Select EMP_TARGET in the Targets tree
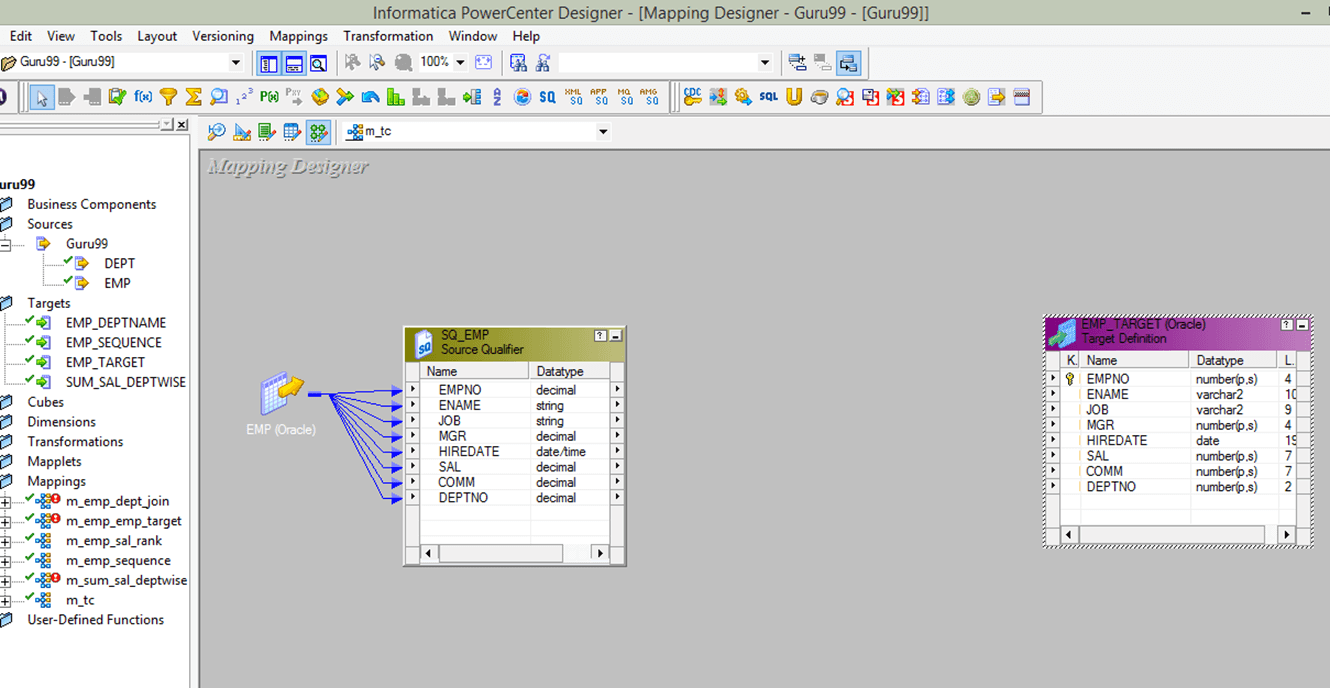Viewport: 1330px width, 688px height. pos(105,362)
